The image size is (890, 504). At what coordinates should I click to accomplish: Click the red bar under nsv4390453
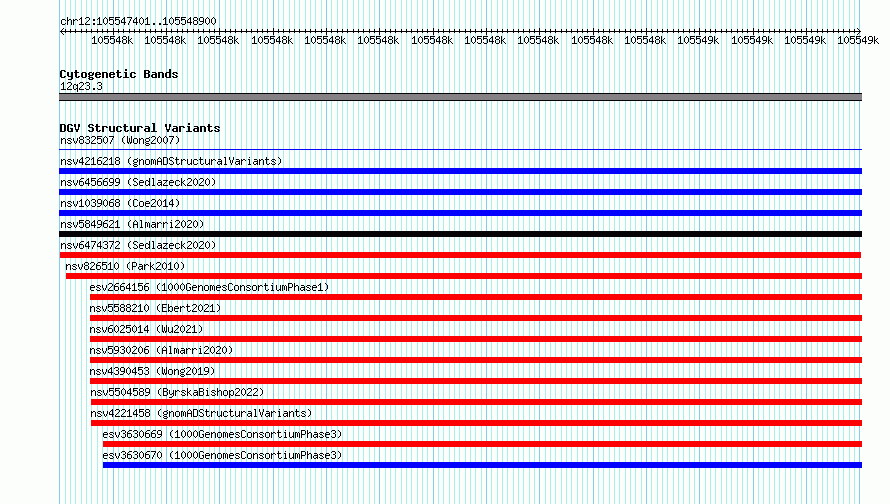476,381
